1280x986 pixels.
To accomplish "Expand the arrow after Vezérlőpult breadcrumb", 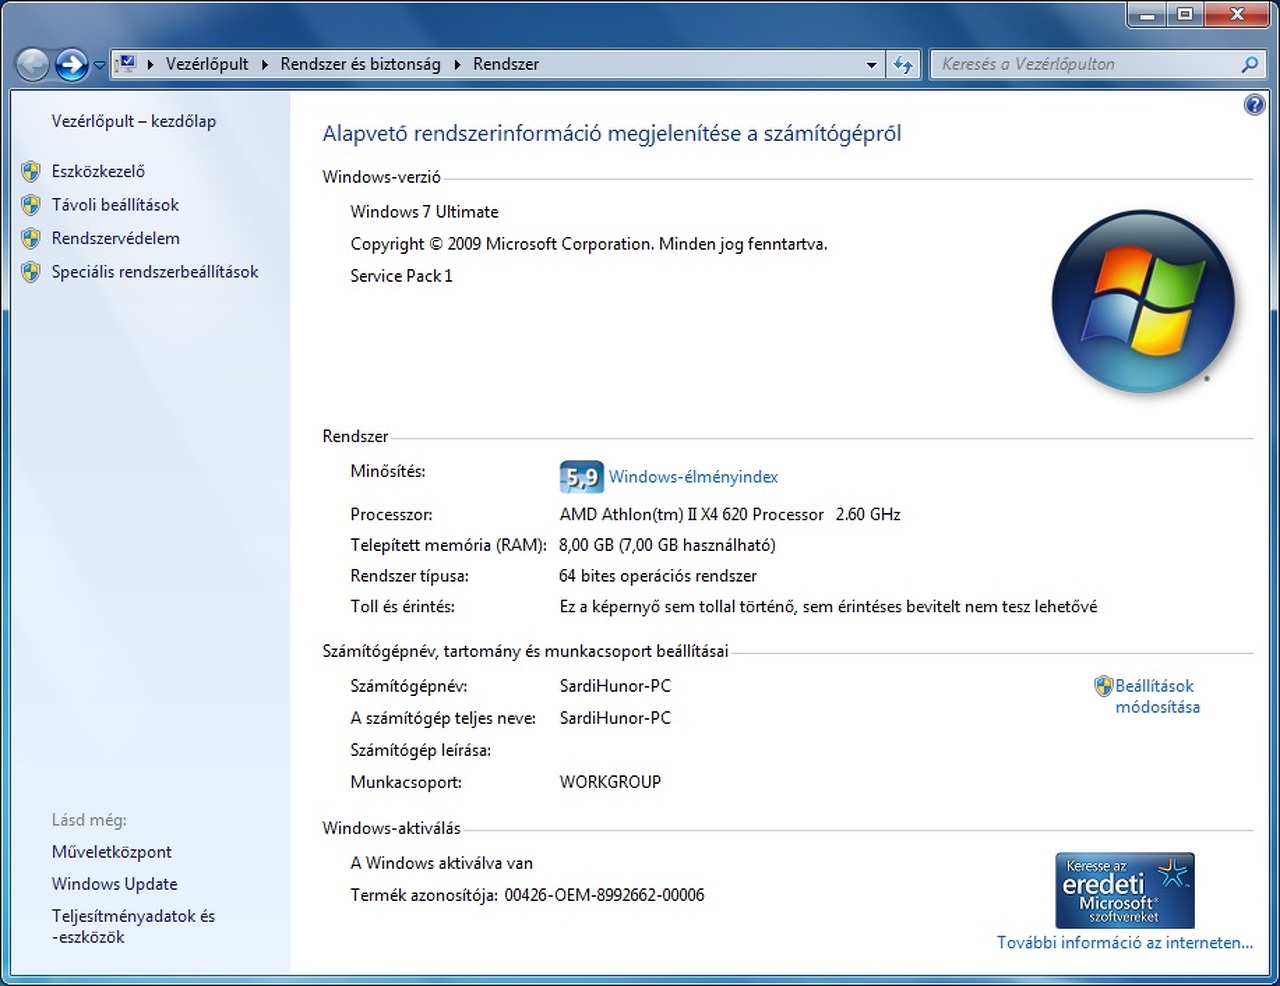I will click(265, 64).
